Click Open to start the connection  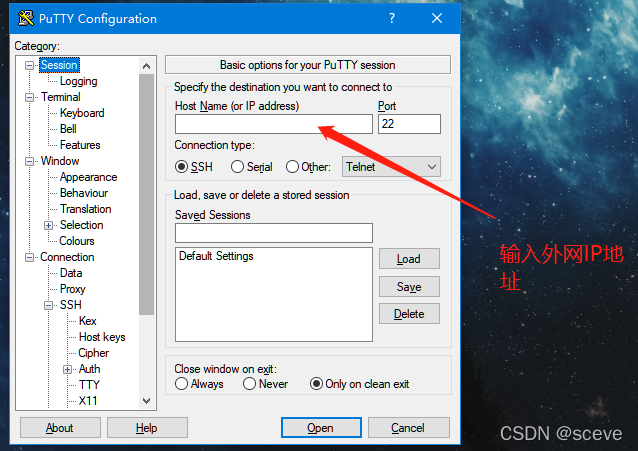pyautogui.click(x=321, y=428)
